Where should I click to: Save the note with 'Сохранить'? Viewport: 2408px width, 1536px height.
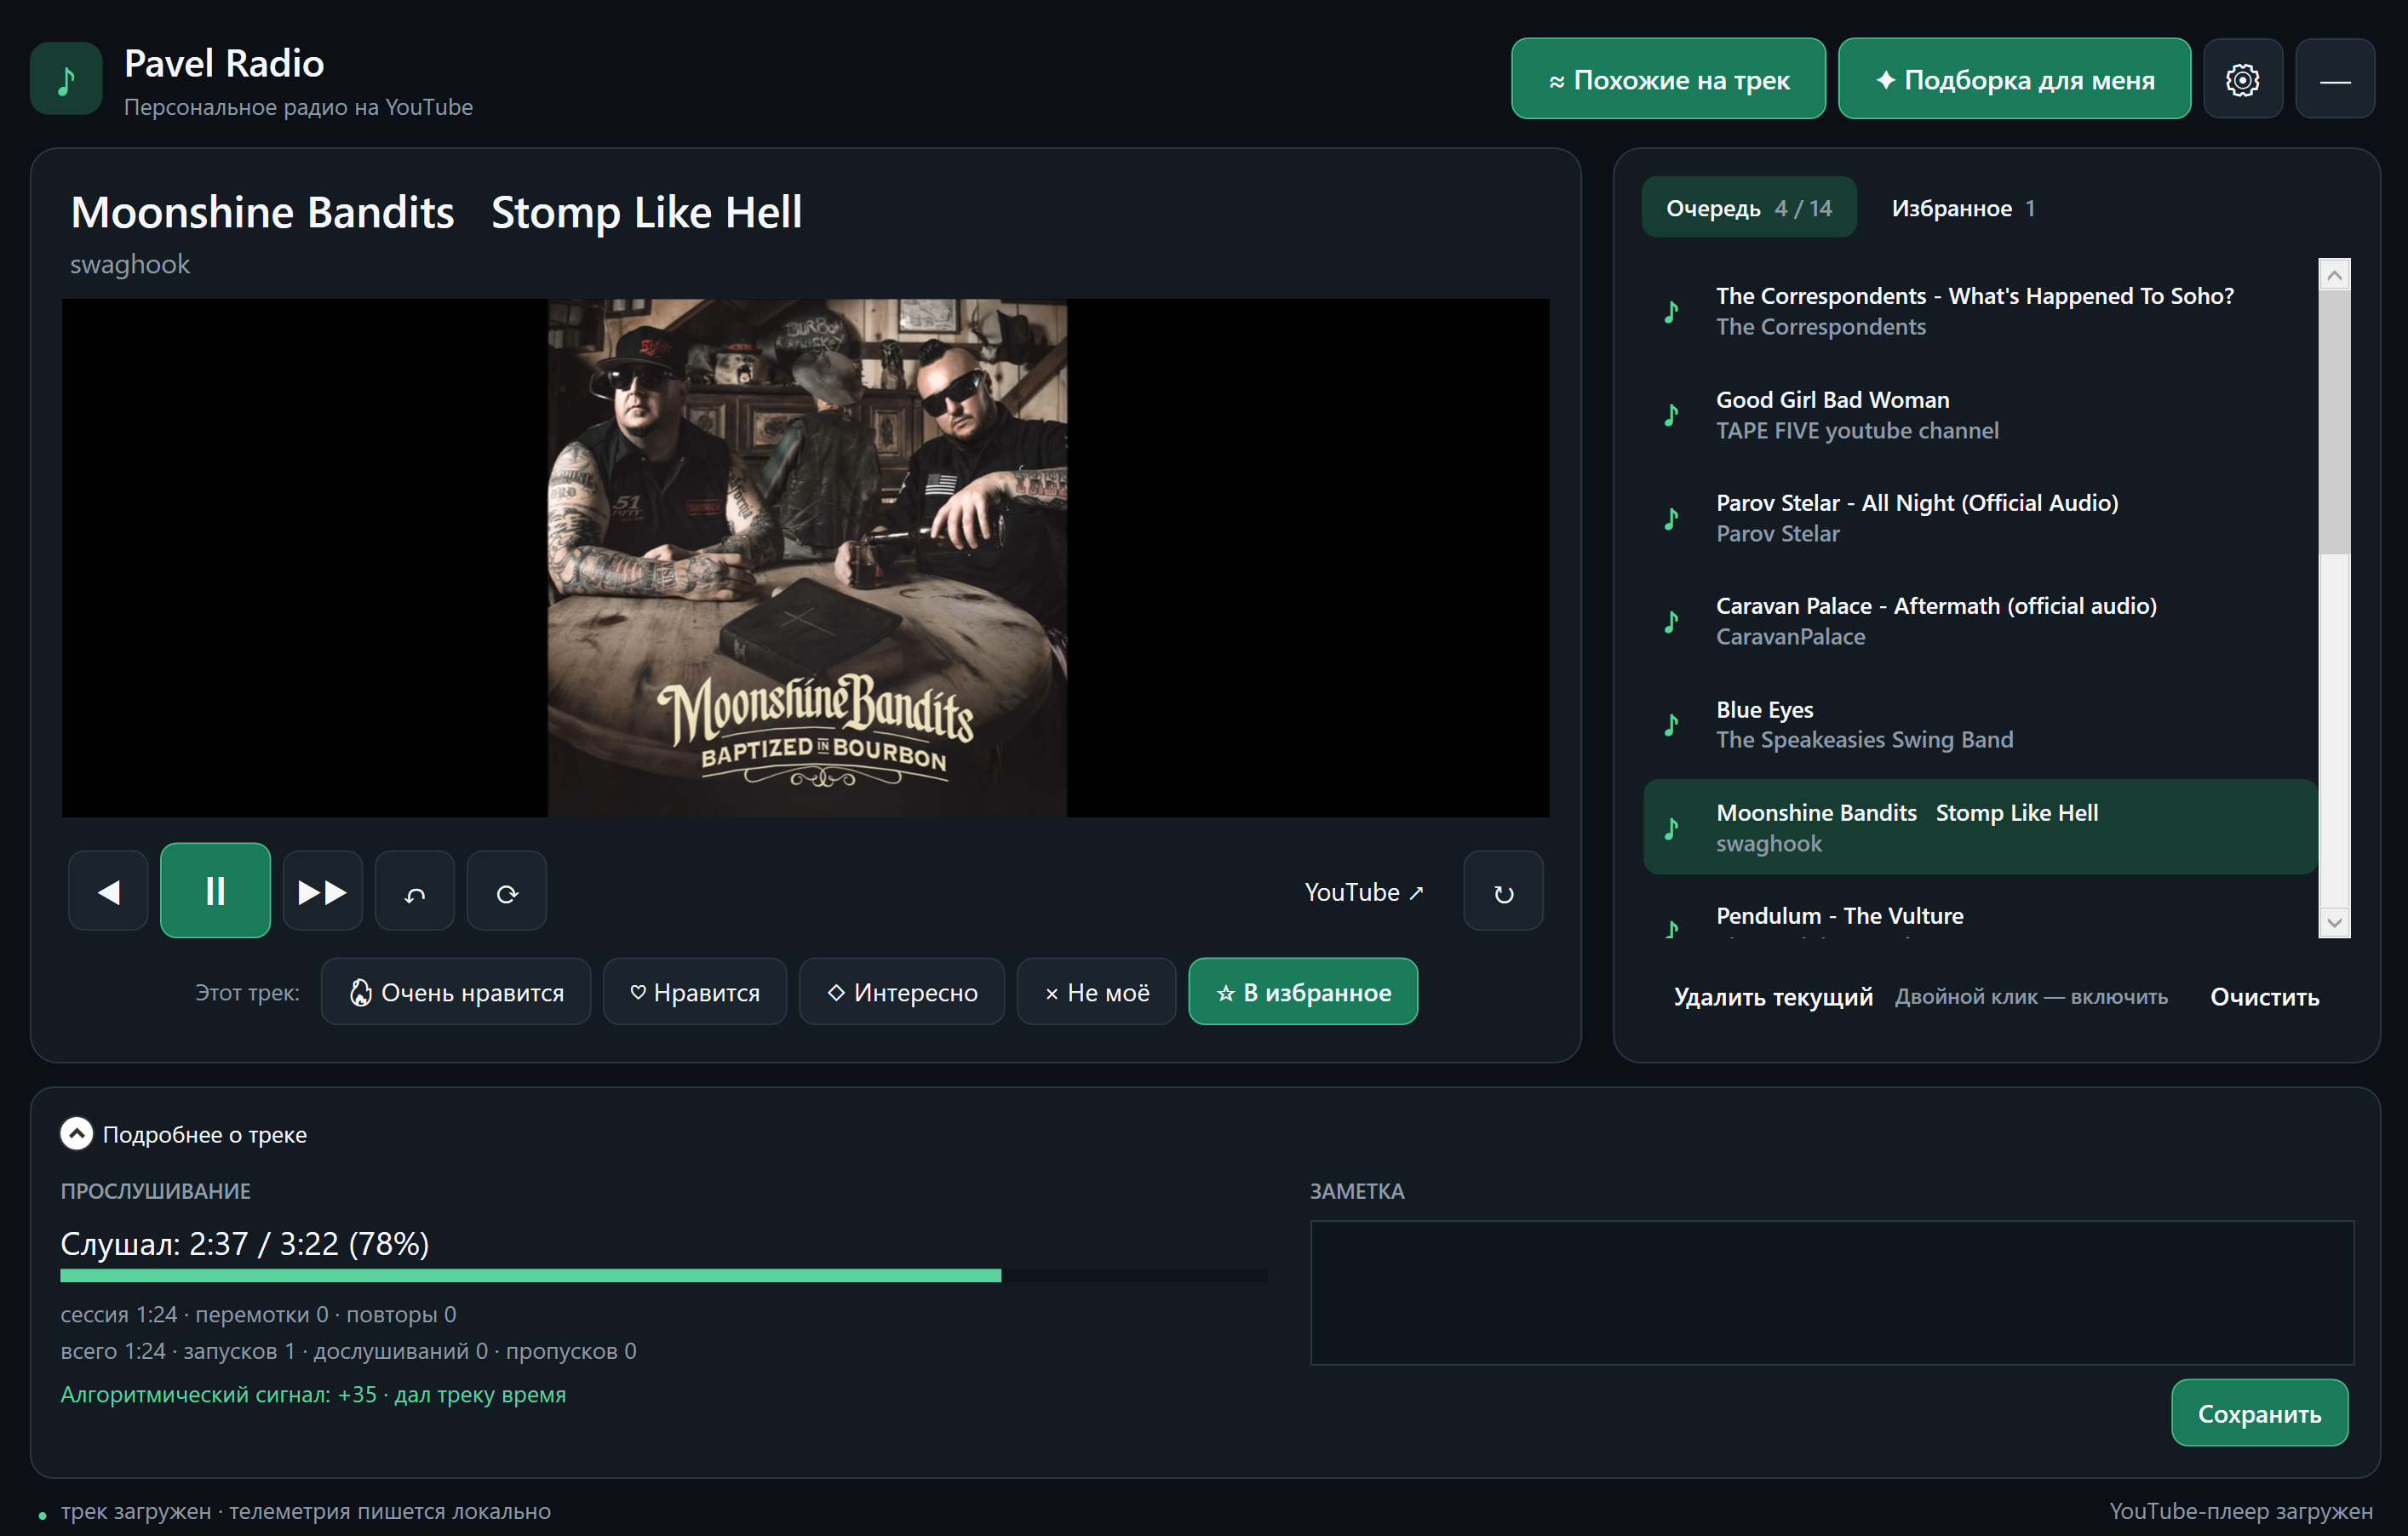tap(2259, 1413)
